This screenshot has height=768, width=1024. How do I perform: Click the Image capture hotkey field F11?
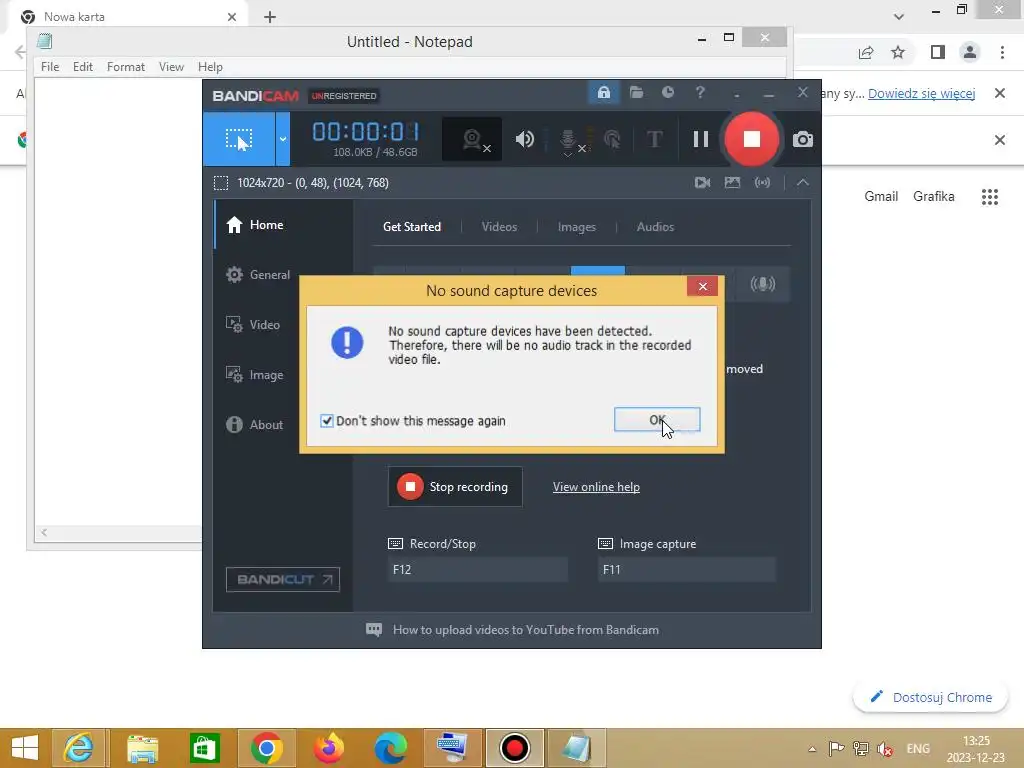pyautogui.click(x=687, y=569)
